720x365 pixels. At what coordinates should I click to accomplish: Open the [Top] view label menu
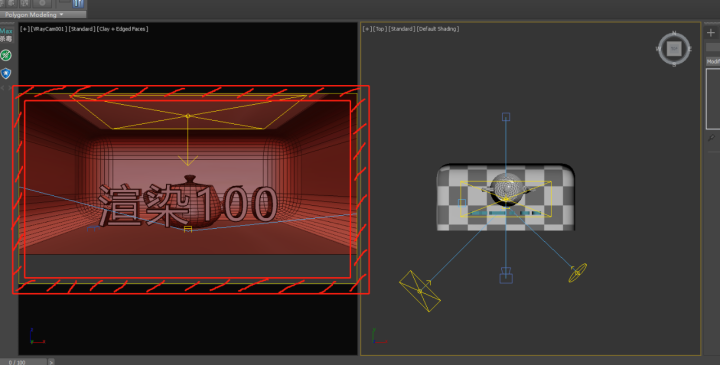[x=380, y=29]
